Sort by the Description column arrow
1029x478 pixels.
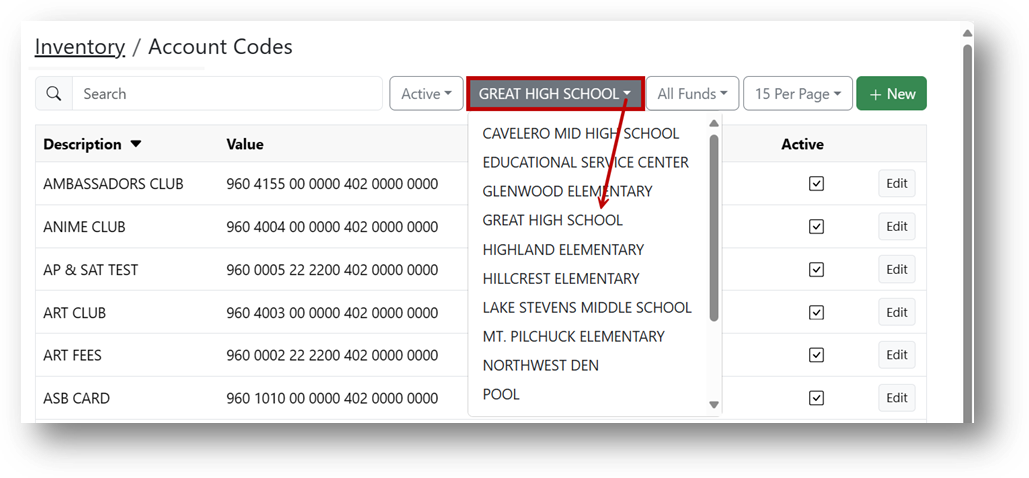click(x=136, y=144)
